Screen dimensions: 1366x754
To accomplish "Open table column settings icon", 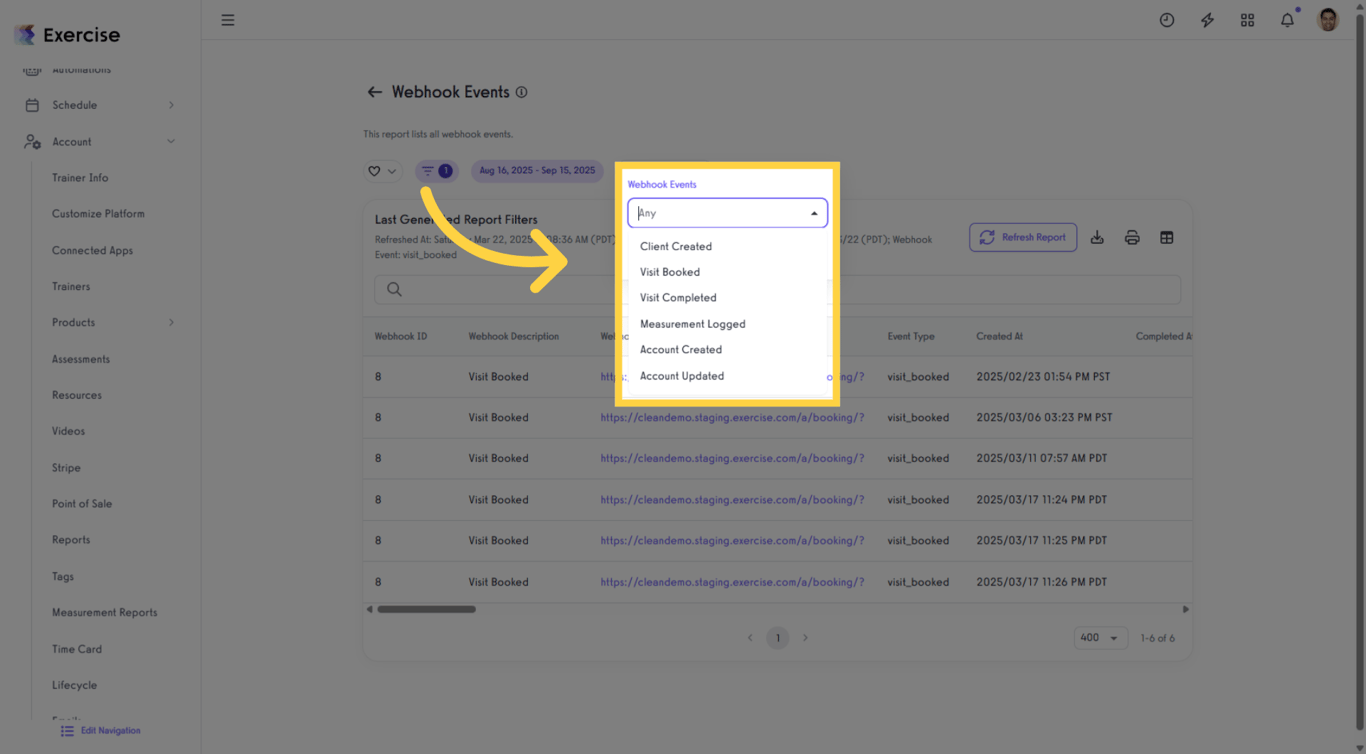I will click(1166, 237).
